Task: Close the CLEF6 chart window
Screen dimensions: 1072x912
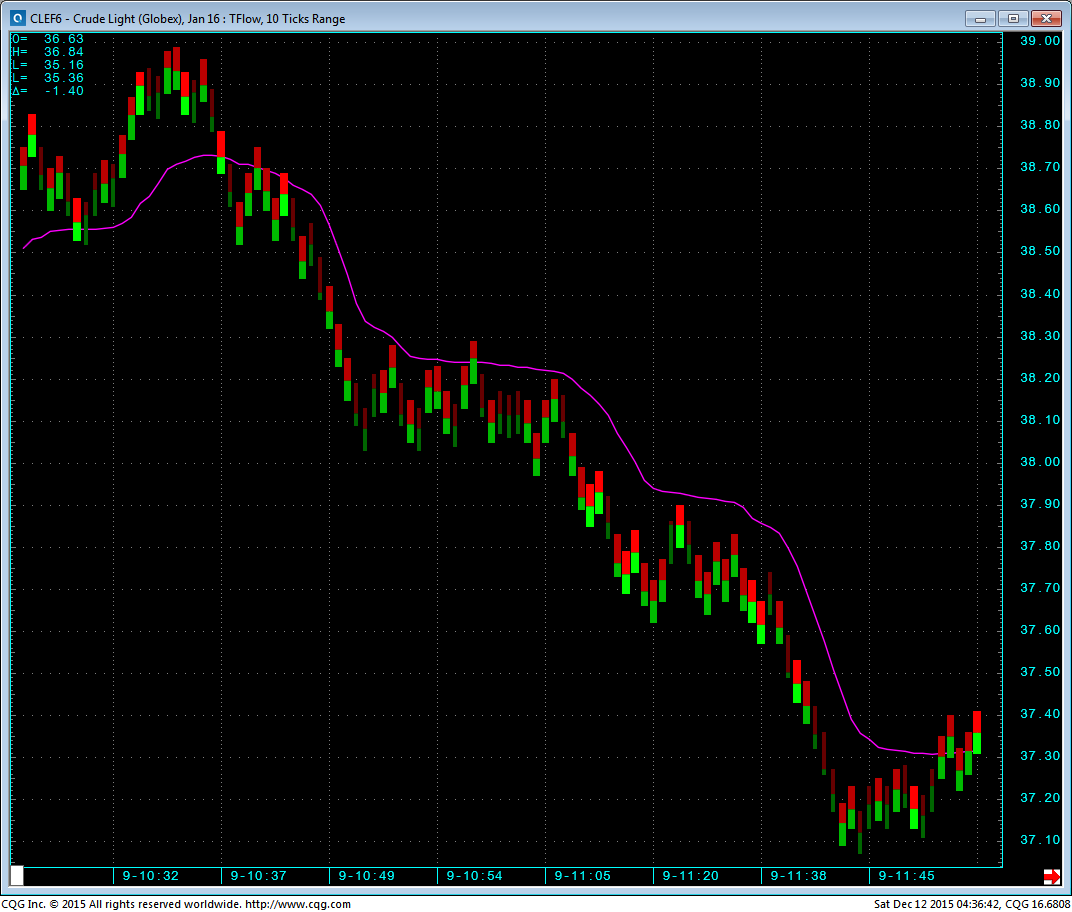Action: (x=1046, y=18)
